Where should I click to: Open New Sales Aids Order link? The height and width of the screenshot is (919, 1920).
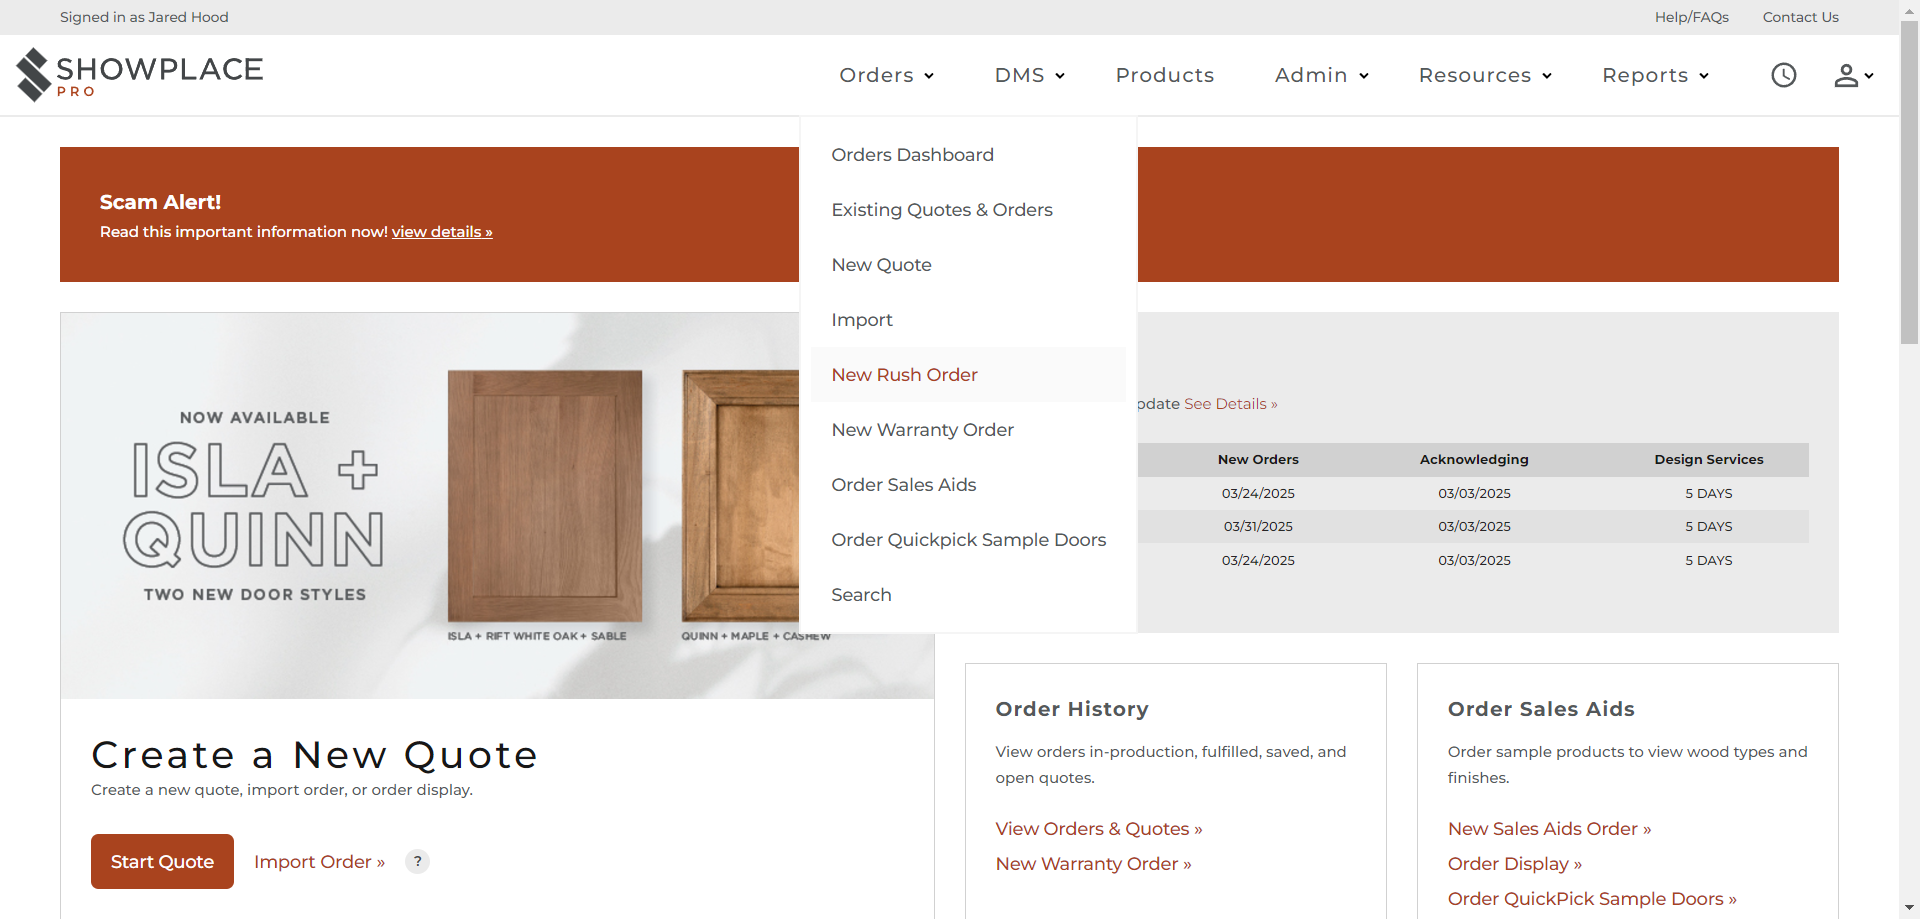1549,828
